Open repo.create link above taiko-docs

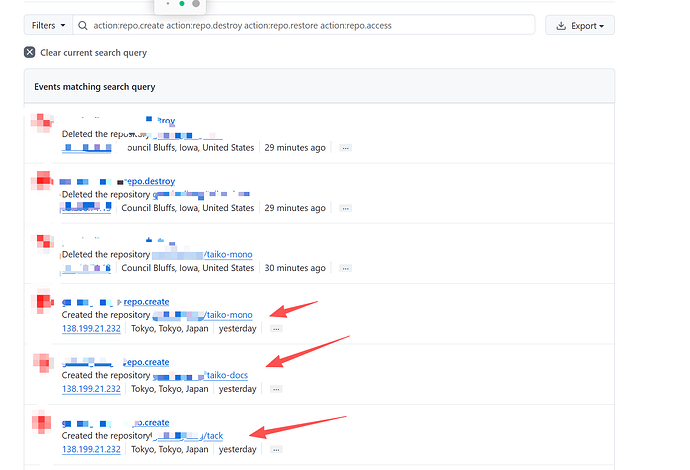146,362
